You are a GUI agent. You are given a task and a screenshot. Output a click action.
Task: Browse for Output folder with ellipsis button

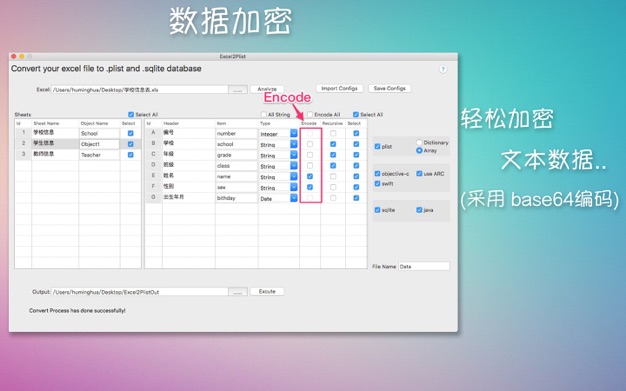[x=238, y=292]
